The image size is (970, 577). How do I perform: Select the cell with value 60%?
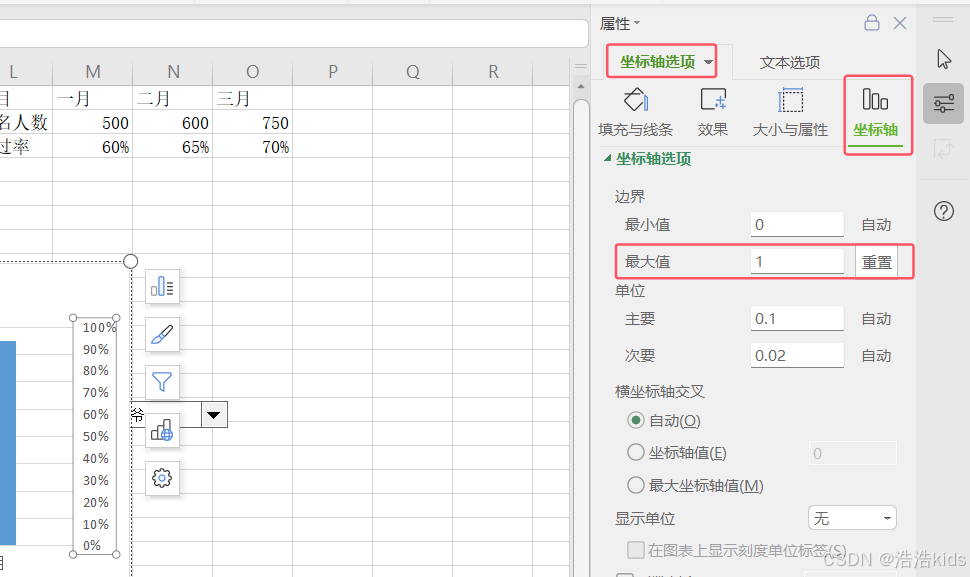(93, 147)
